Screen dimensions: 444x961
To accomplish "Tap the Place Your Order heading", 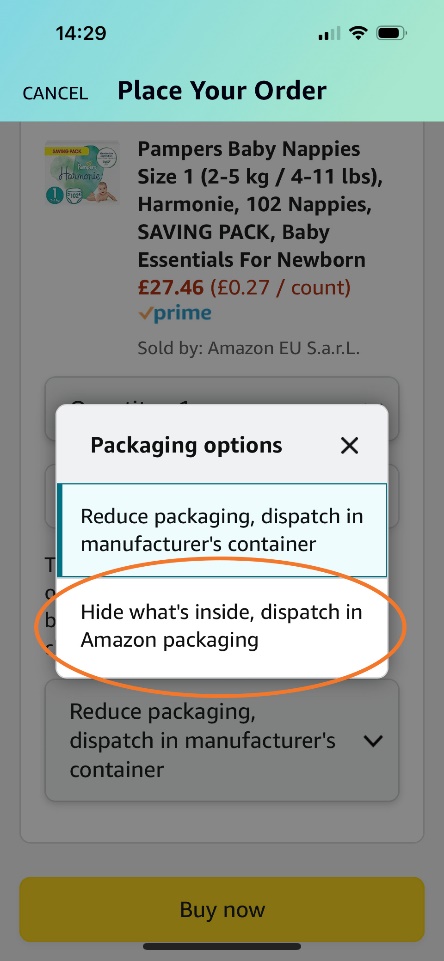I will [222, 91].
